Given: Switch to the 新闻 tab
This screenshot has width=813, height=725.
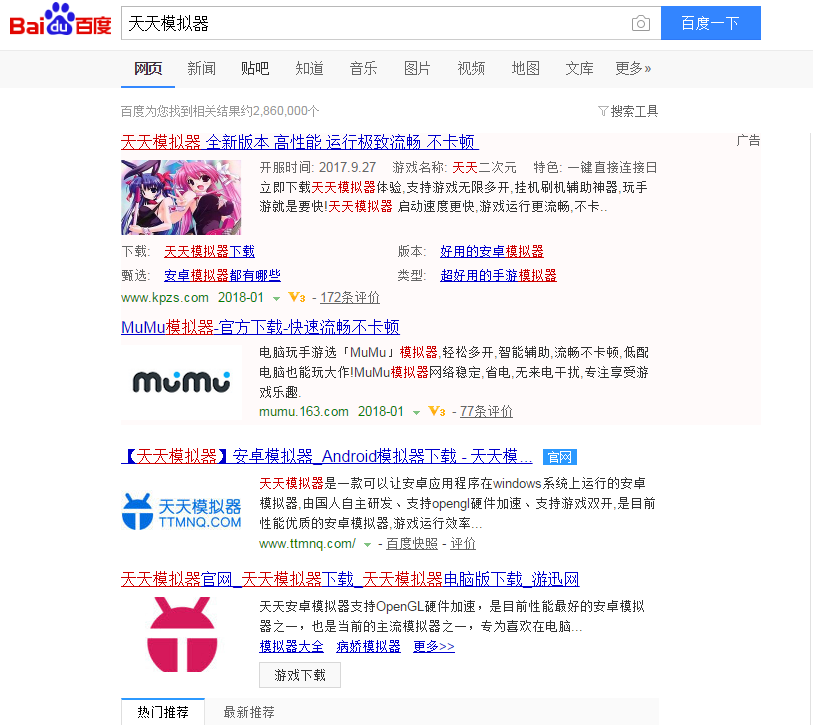Looking at the screenshot, I should point(201,68).
